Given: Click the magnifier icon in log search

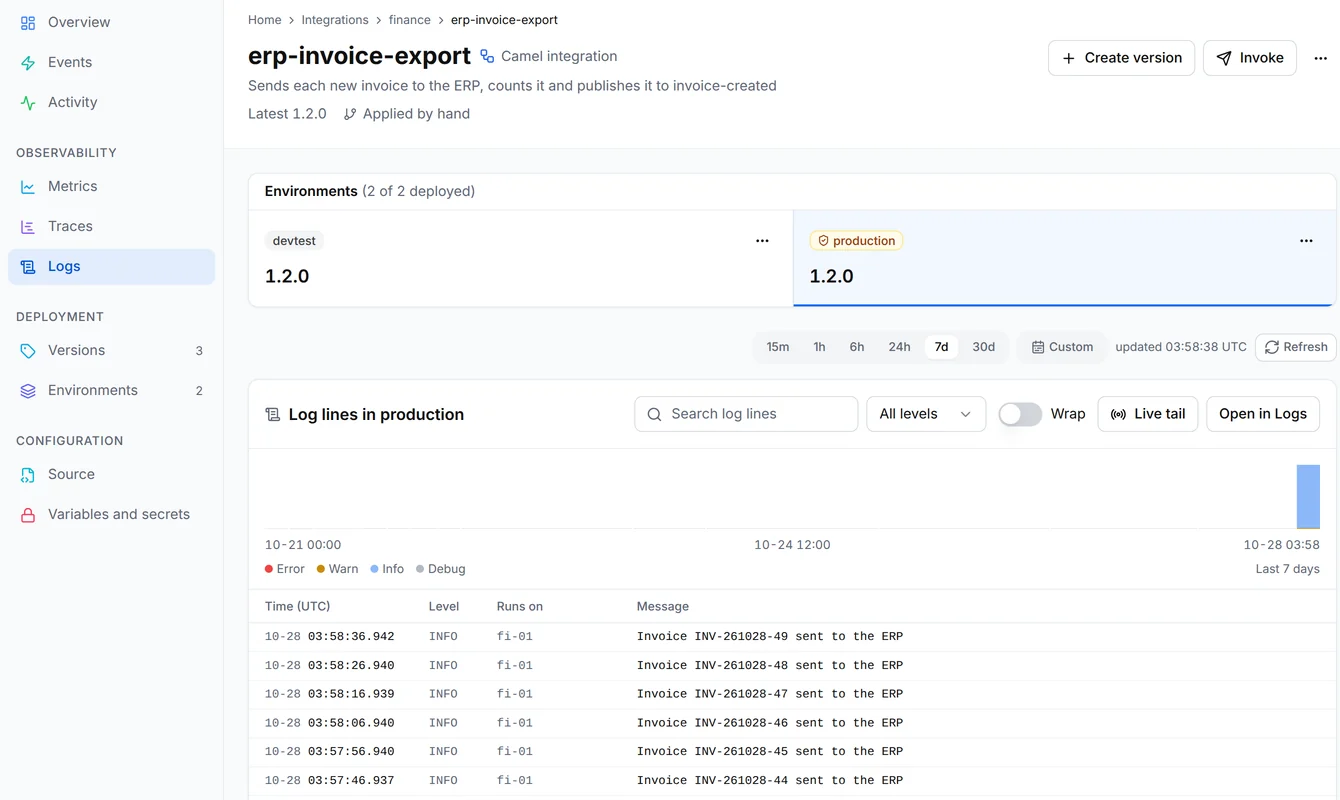Looking at the screenshot, I should coord(654,414).
